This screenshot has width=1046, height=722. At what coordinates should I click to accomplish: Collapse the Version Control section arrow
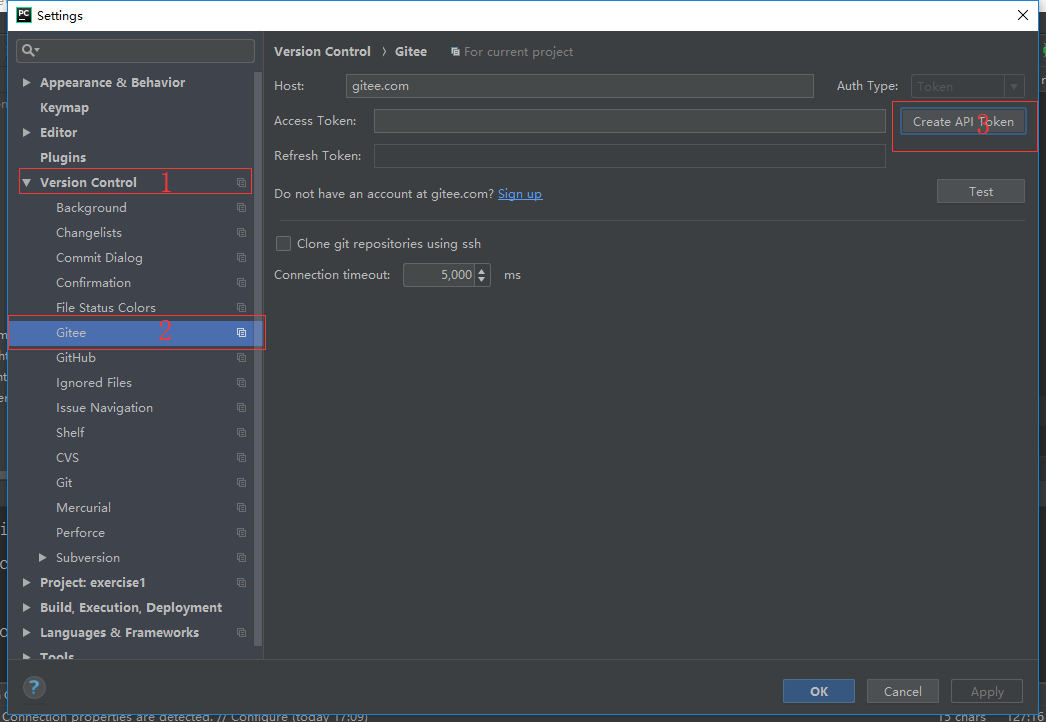[x=27, y=182]
